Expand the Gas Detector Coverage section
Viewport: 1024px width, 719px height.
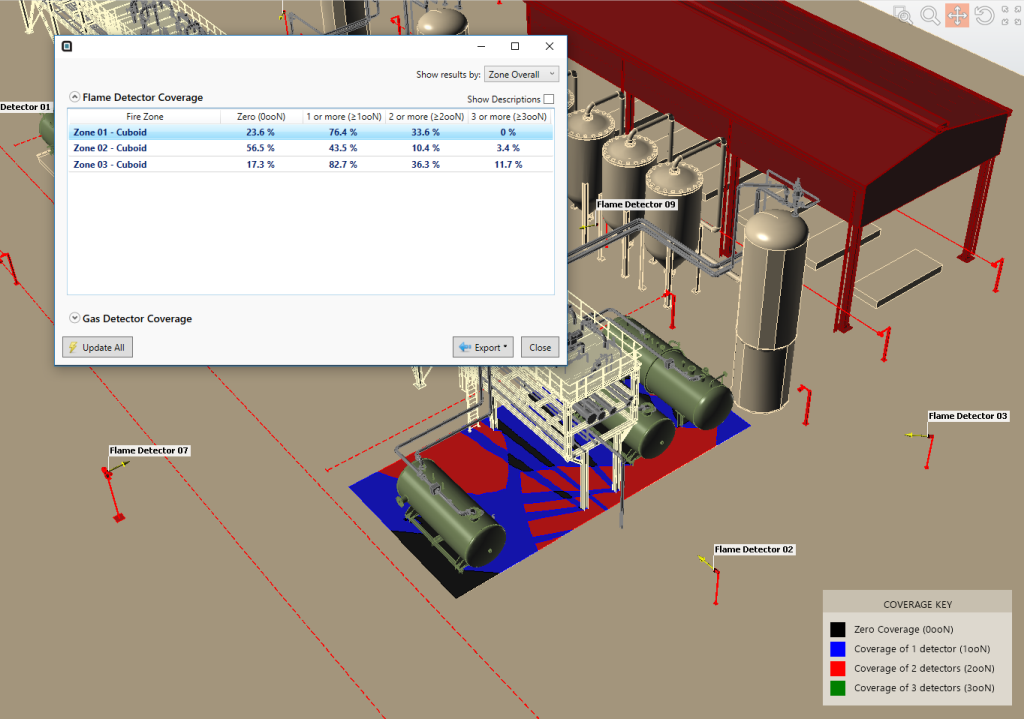pos(74,318)
